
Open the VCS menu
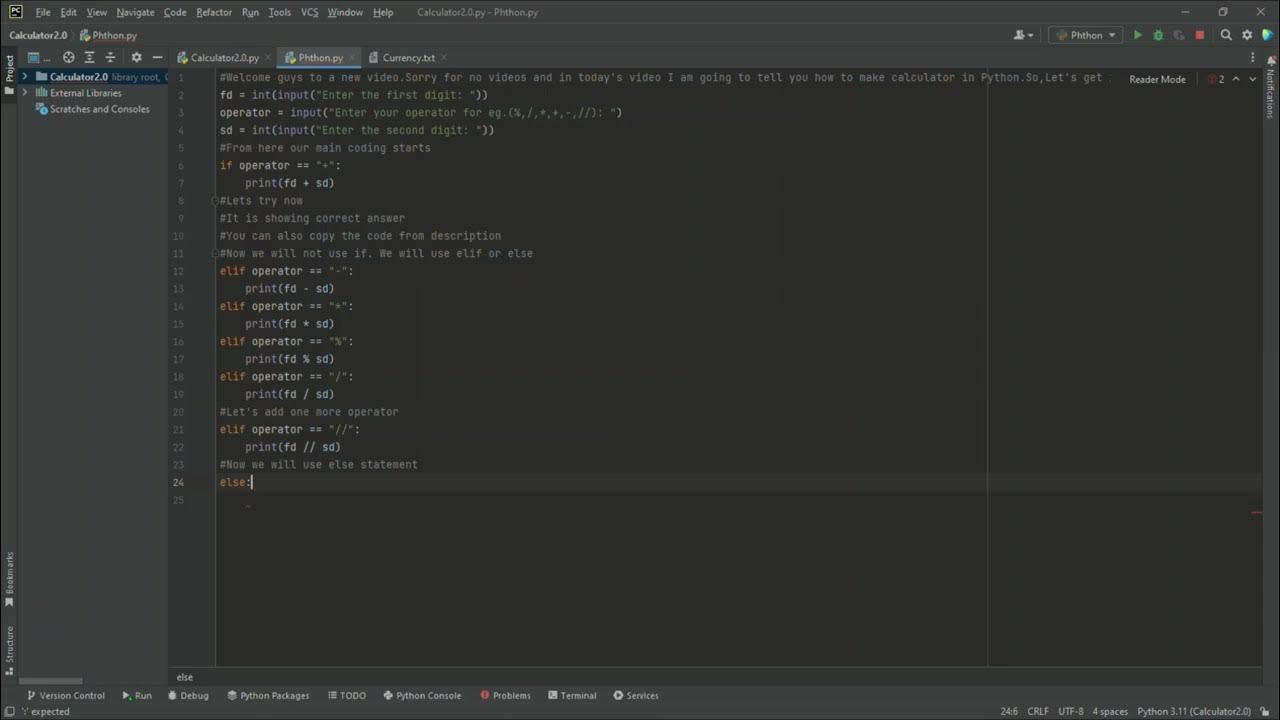coord(310,12)
